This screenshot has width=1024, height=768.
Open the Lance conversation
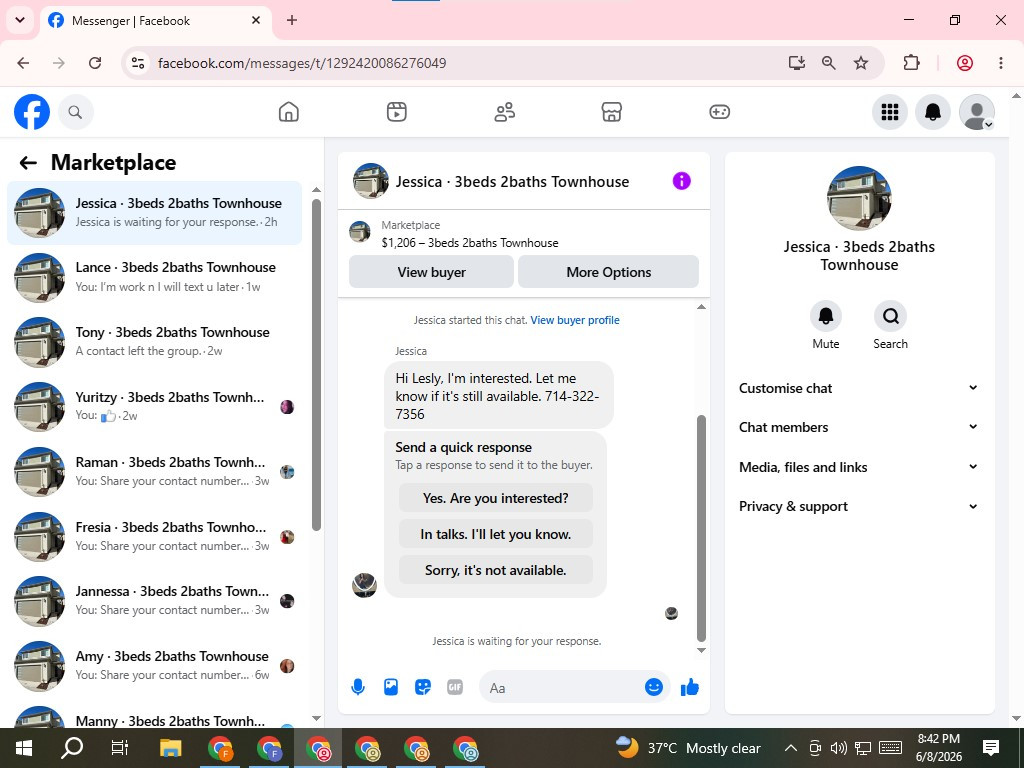(155, 278)
